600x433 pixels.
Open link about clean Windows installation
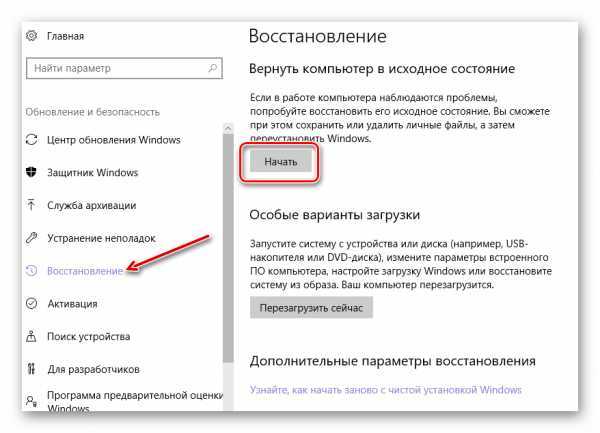coord(385,390)
